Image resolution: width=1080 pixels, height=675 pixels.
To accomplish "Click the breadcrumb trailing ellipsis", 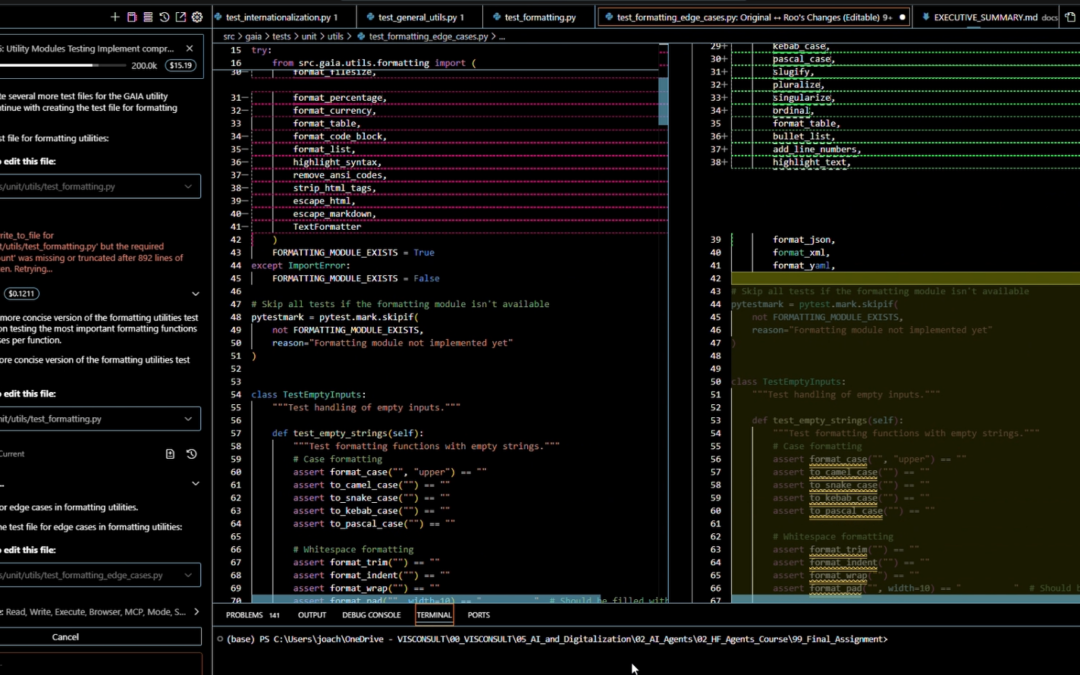I will pyautogui.click(x=502, y=37).
